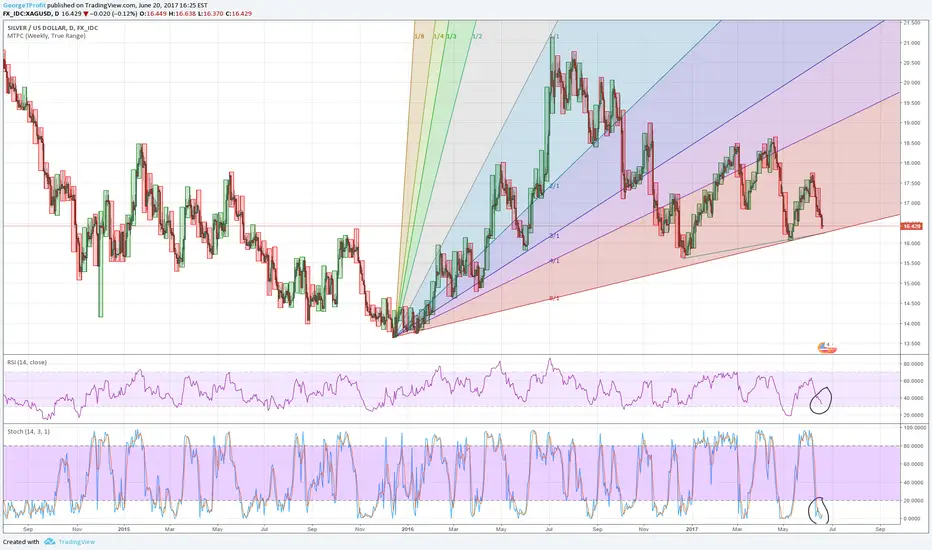The height and width of the screenshot is (550, 932).
Task: Click the 1/2 Gann fan label
Action: 477,36
